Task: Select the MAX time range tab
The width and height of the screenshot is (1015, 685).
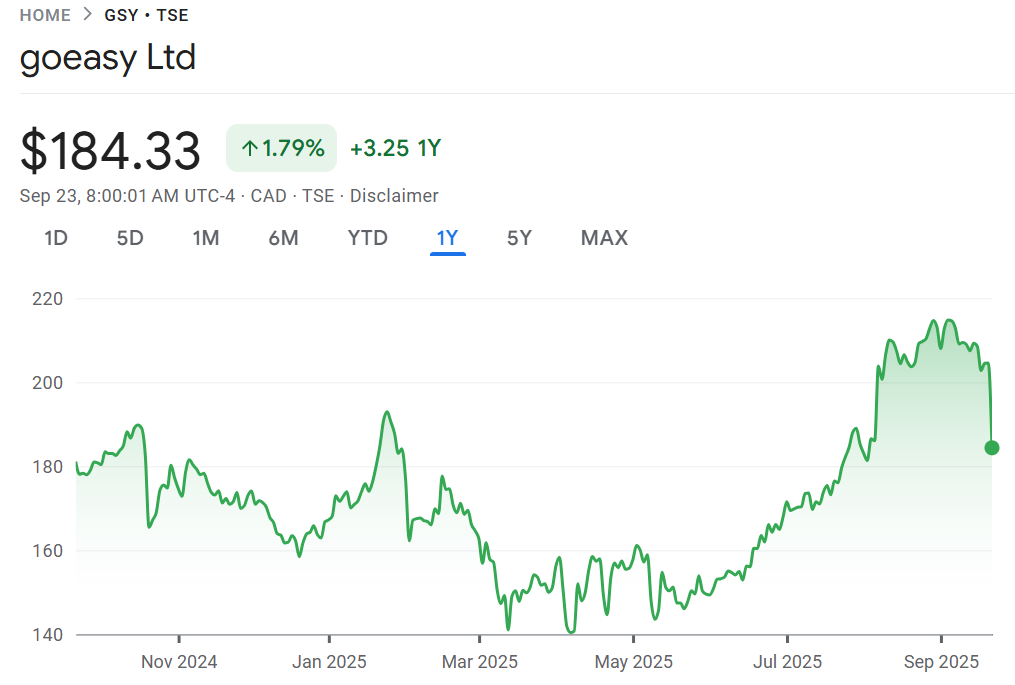Action: tap(604, 238)
